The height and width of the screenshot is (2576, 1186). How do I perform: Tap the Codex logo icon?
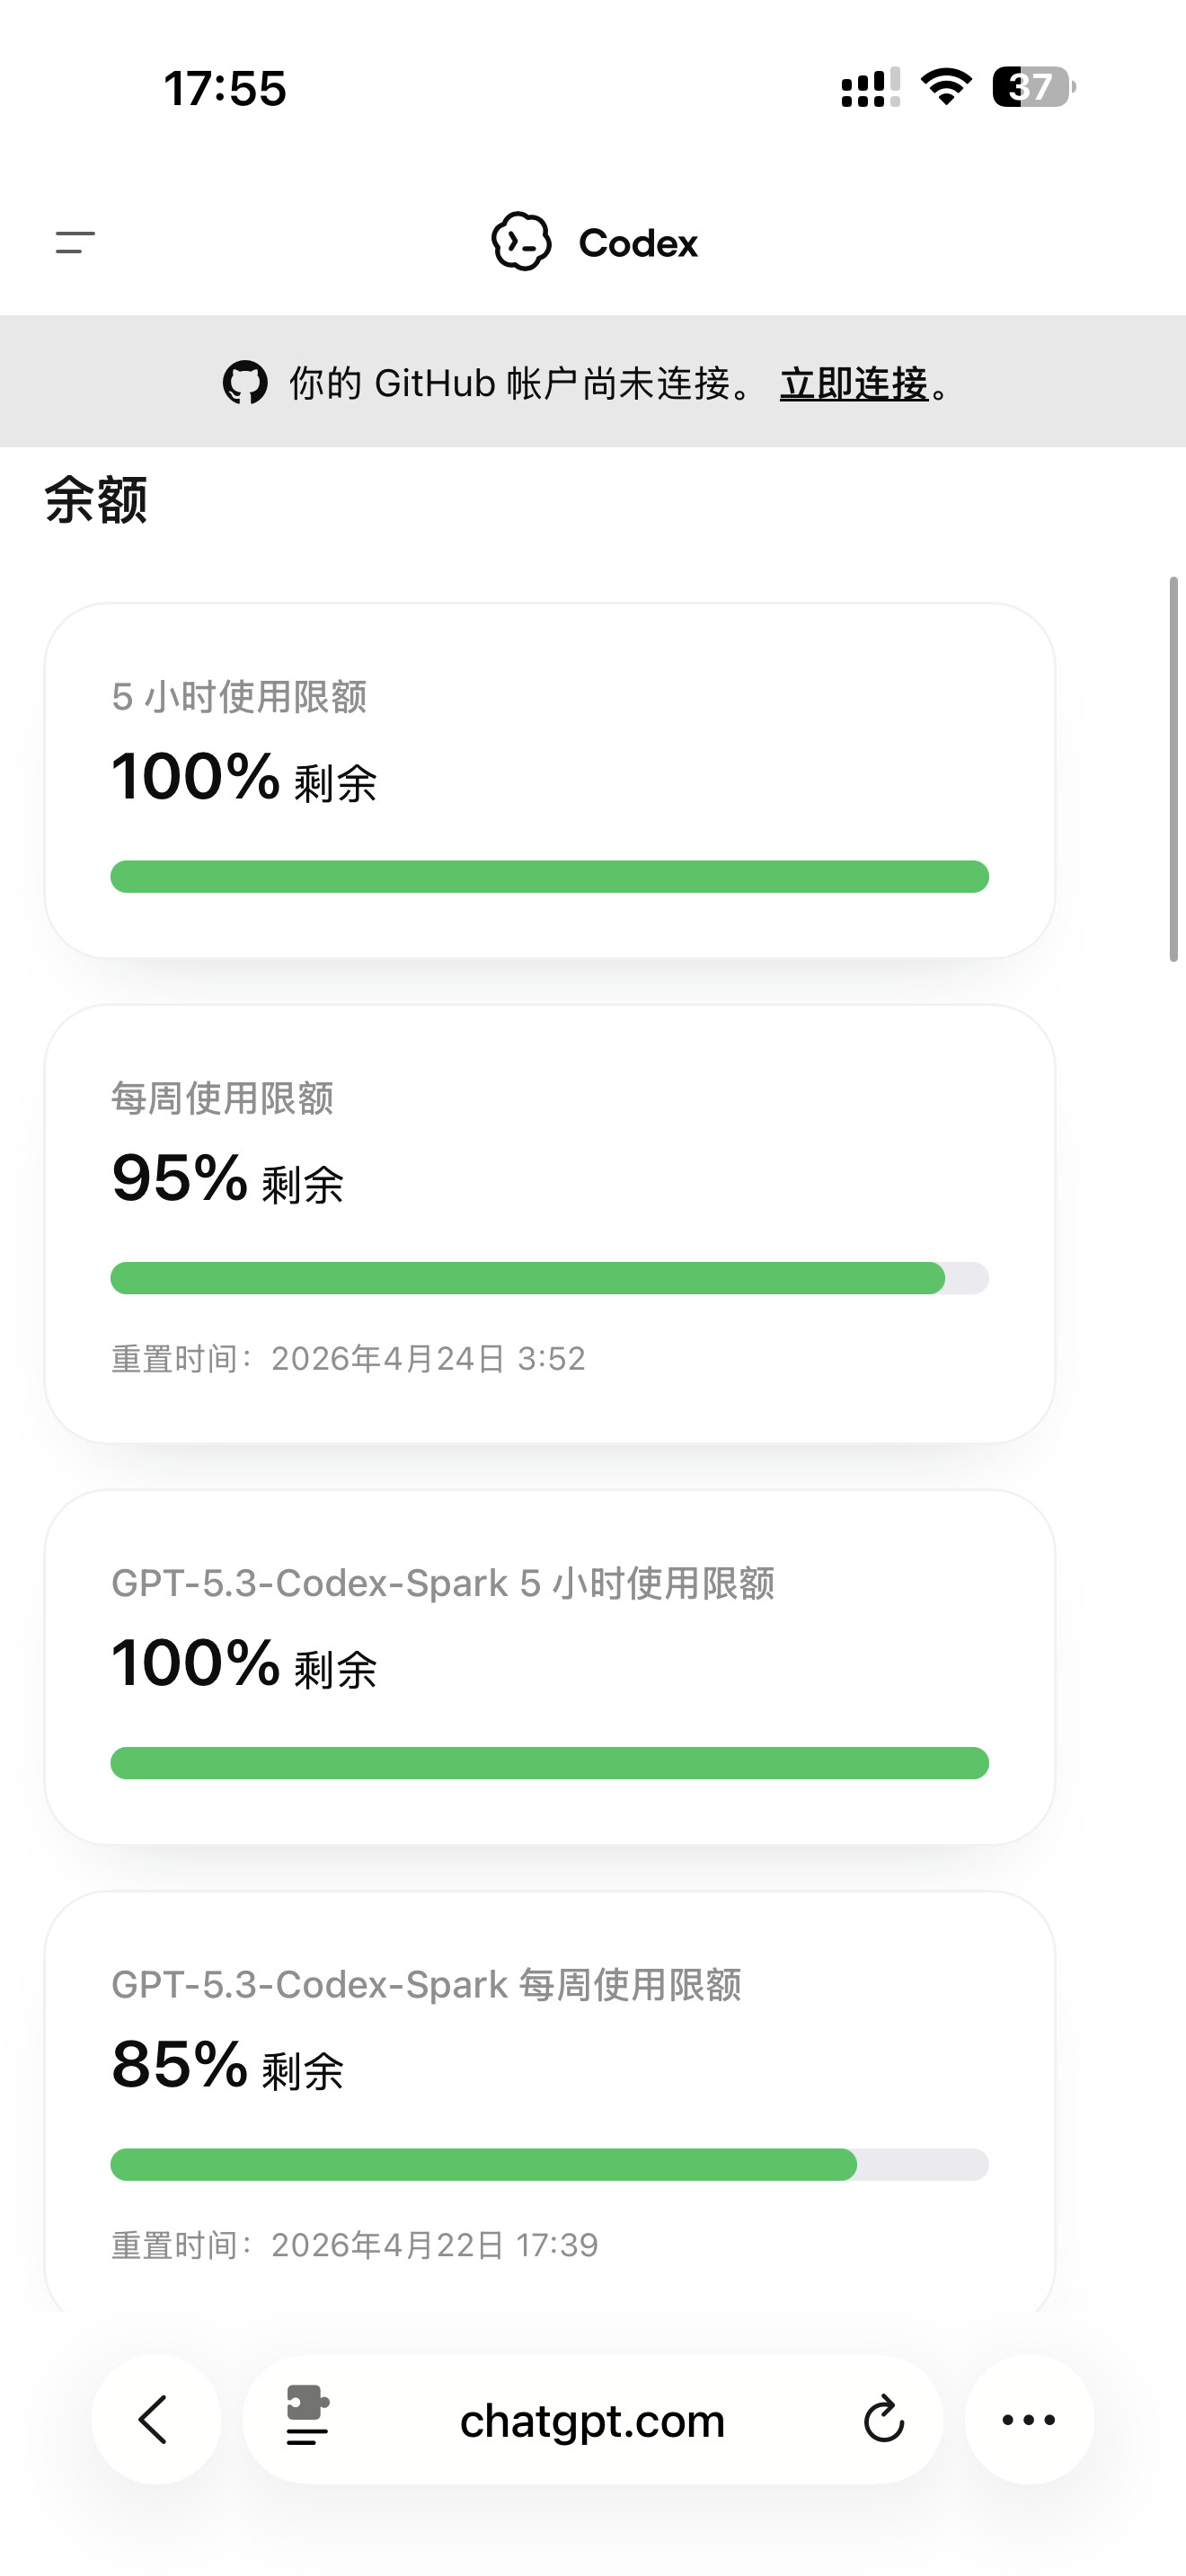click(521, 242)
